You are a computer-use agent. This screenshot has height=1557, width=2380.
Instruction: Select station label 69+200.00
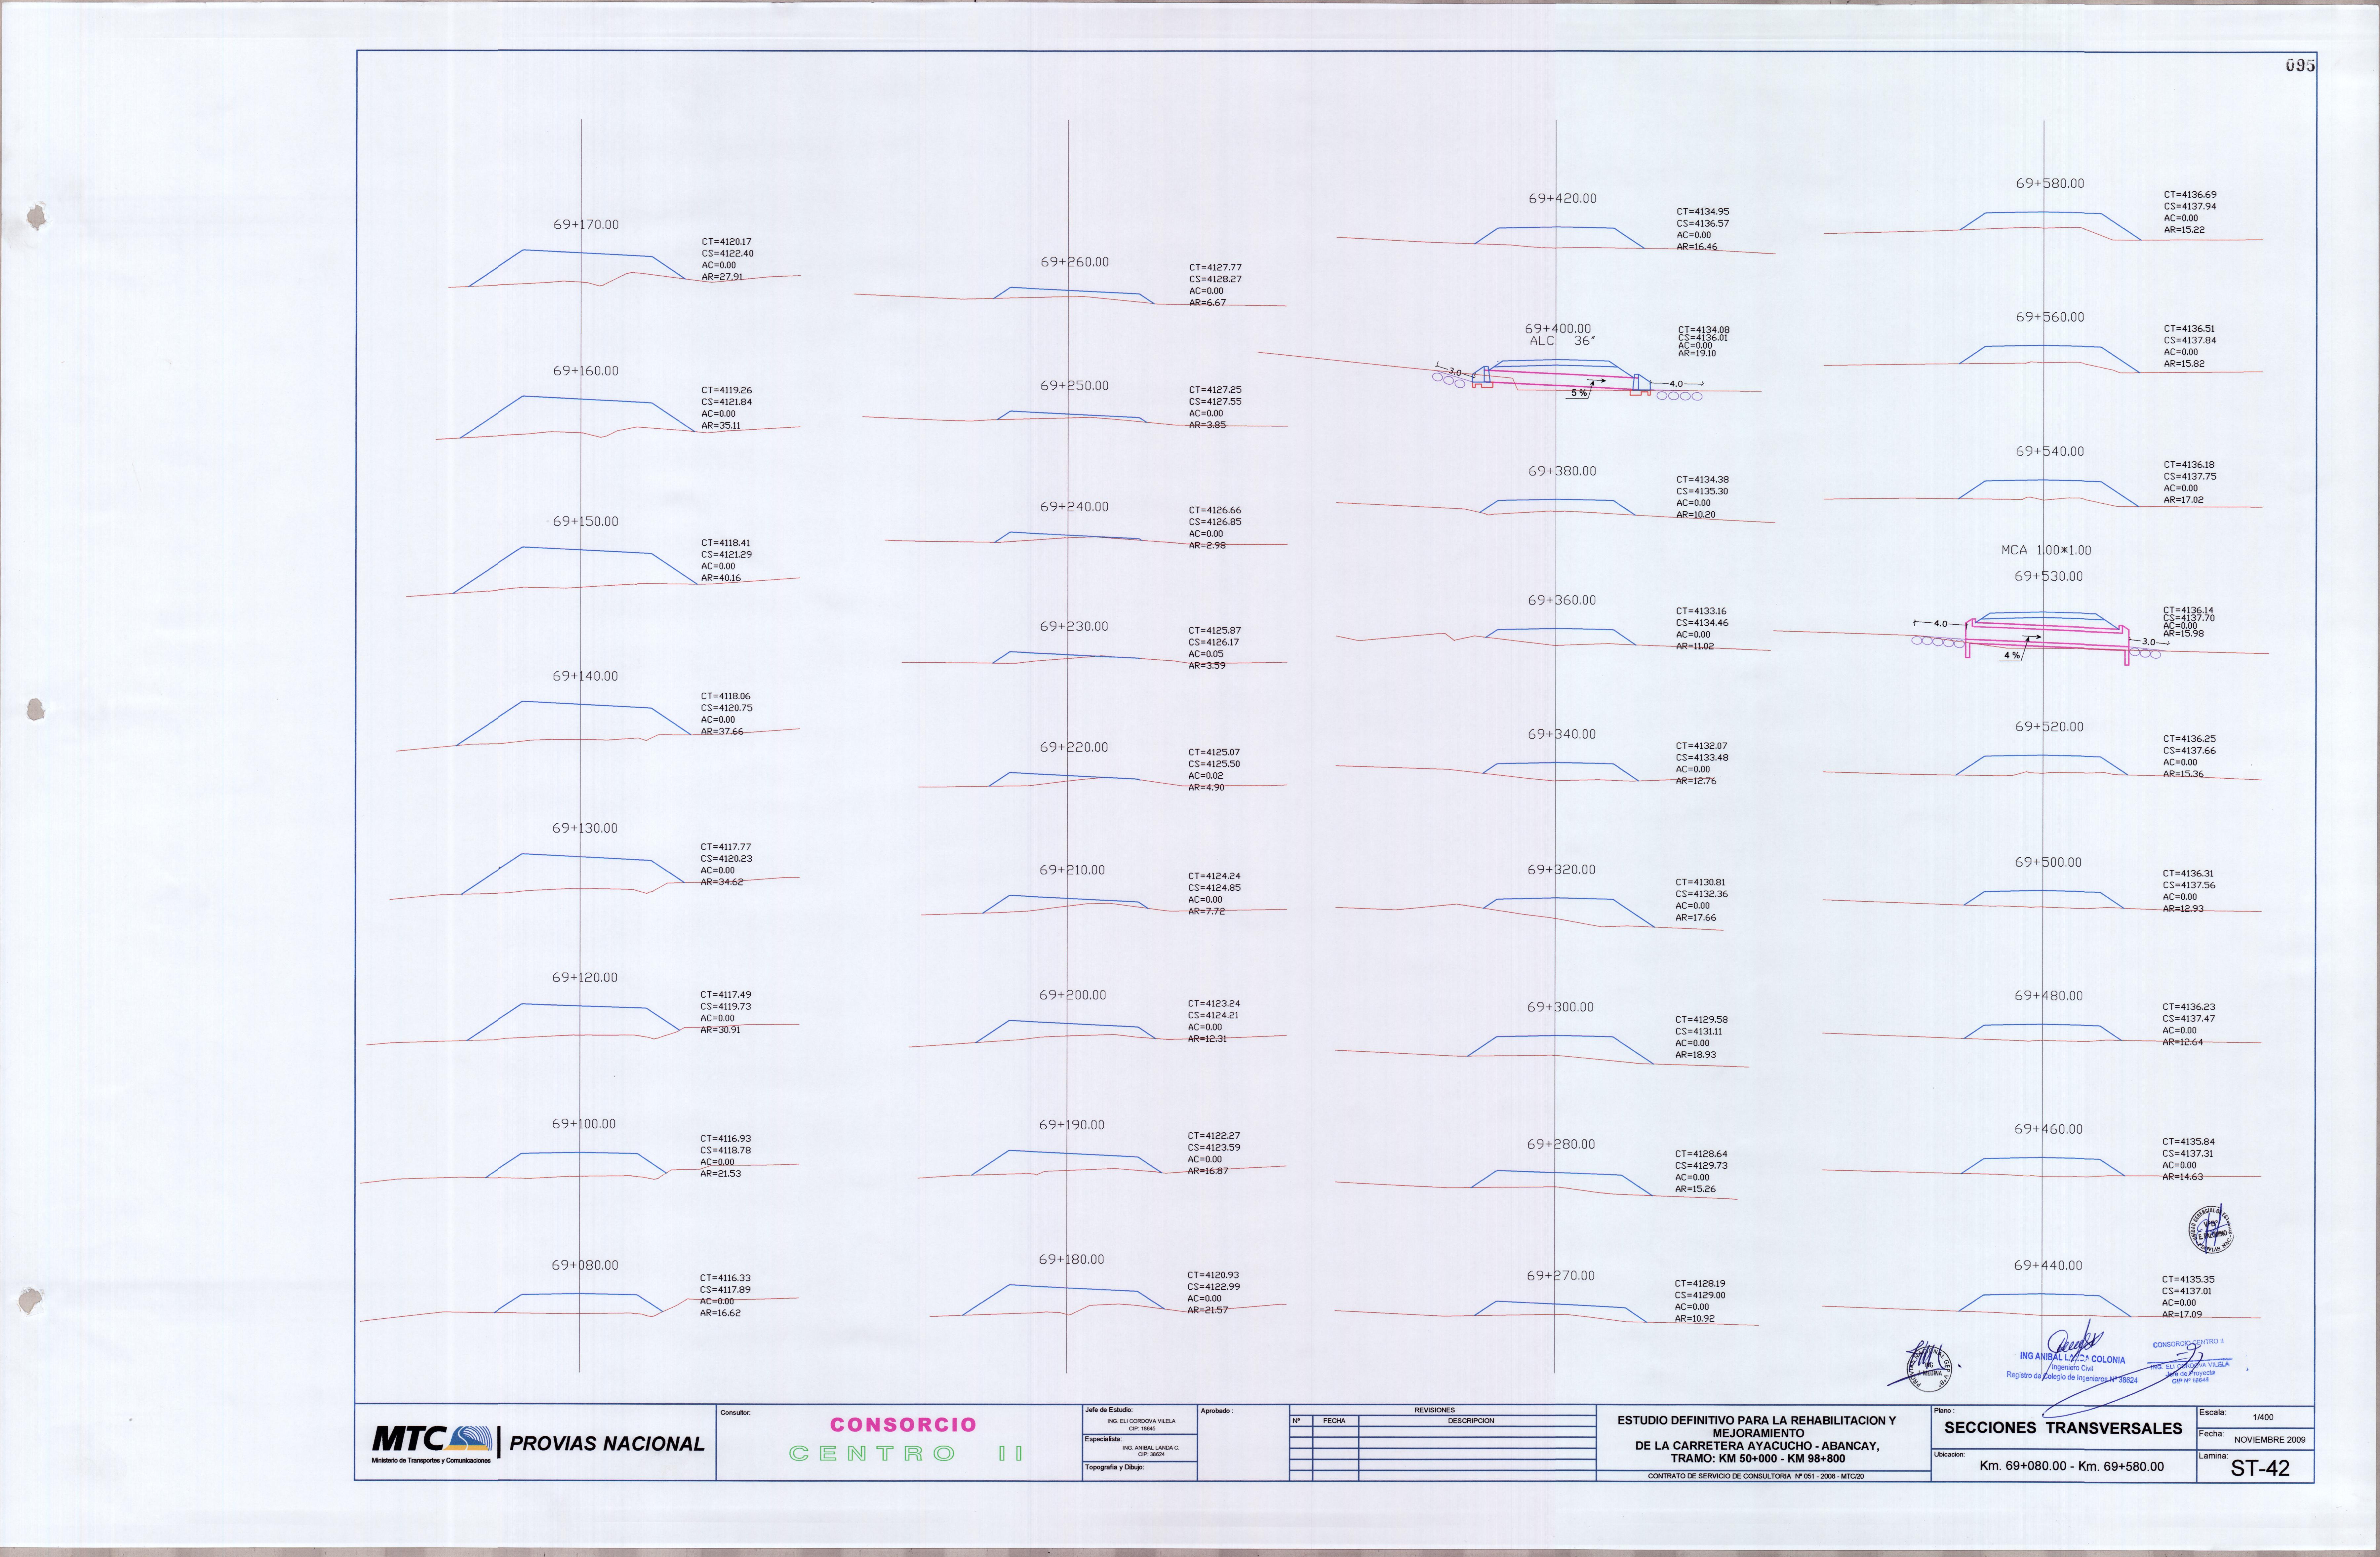click(1073, 996)
